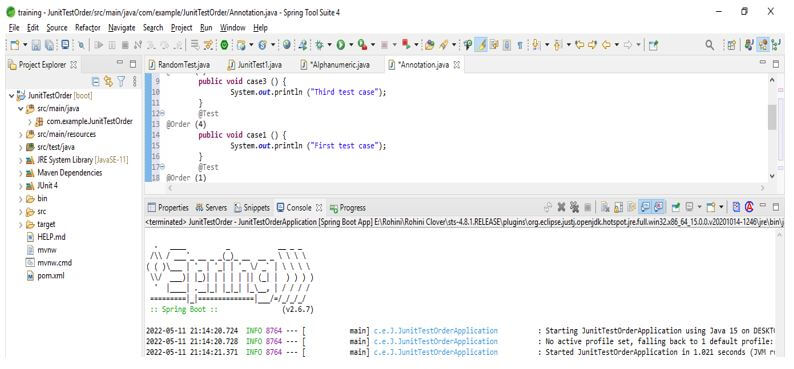Click the New file toolbar icon
The width and height of the screenshot is (794, 369).
[x=15, y=45]
